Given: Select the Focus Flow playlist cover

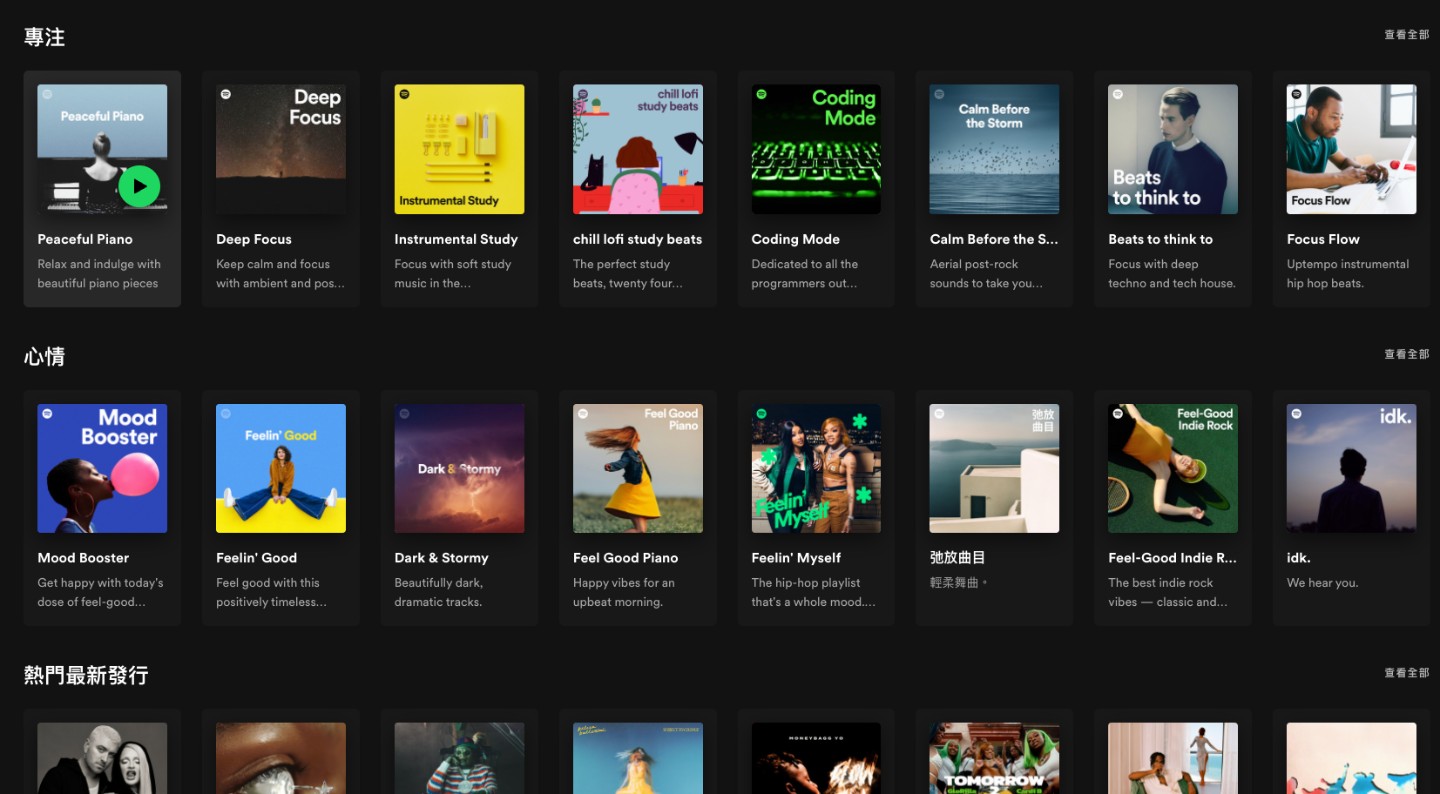Looking at the screenshot, I should (x=1351, y=149).
